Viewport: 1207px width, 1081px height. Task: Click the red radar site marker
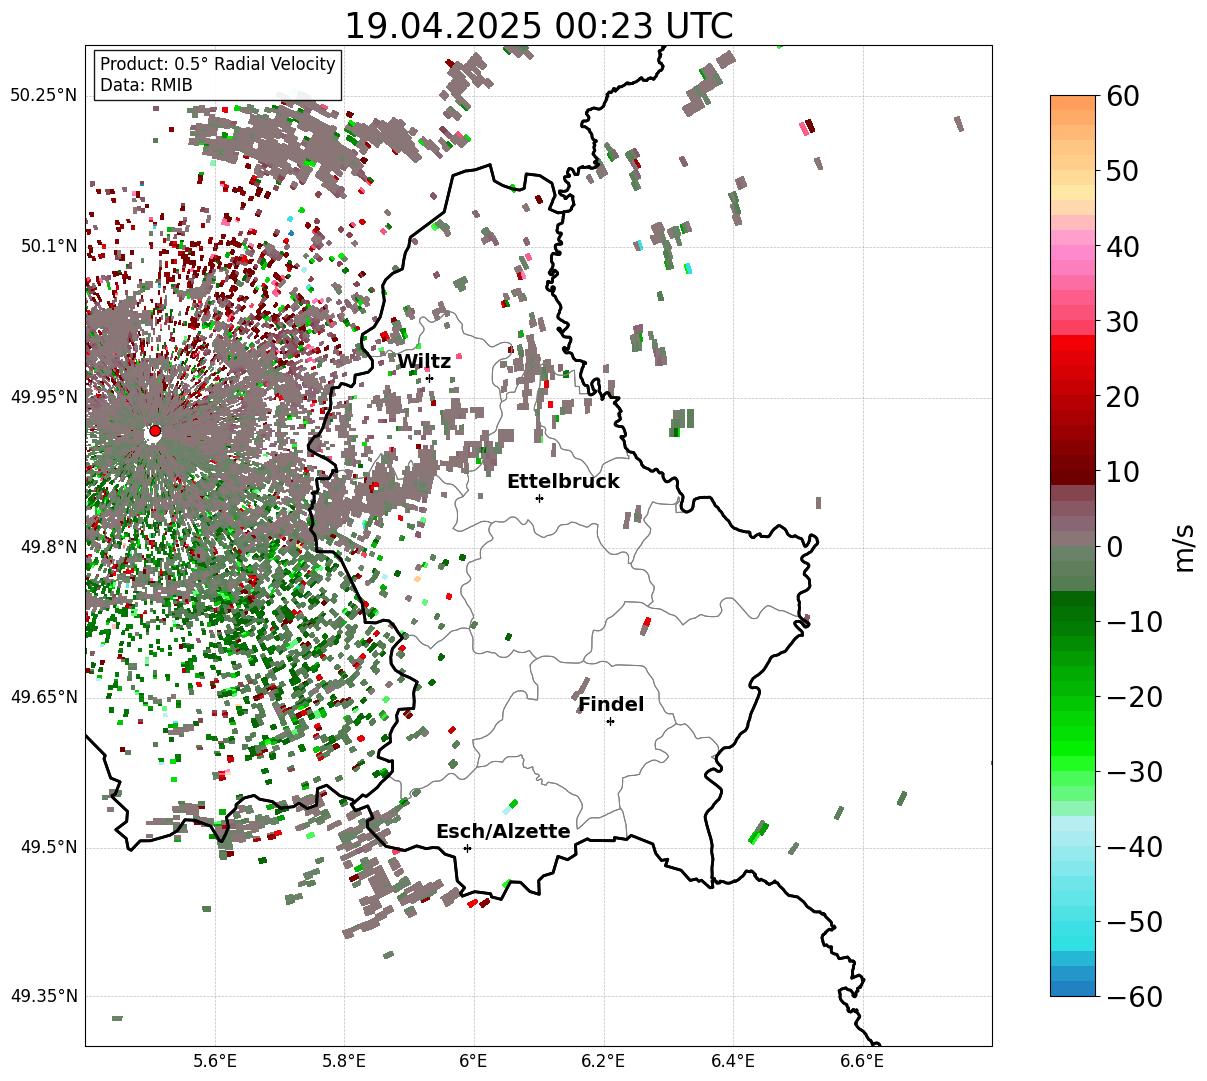[154, 431]
